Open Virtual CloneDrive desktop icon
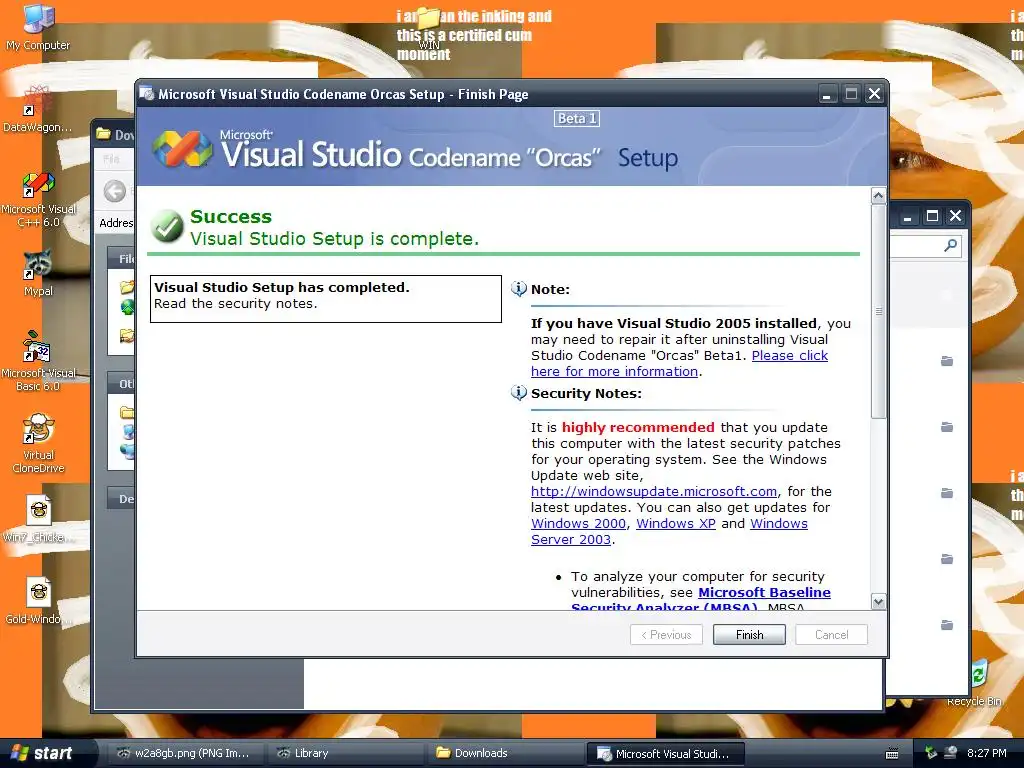1024x768 pixels. pos(38,443)
